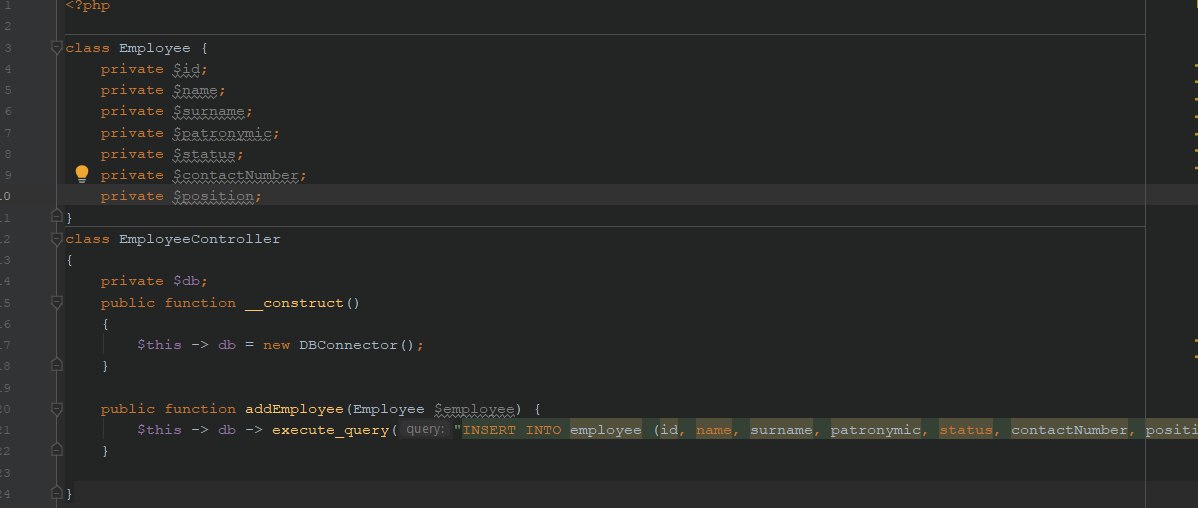Screen dimensions: 1198x508
Task: Click the final closing brace fold marker
Action: pyautogui.click(x=56, y=493)
